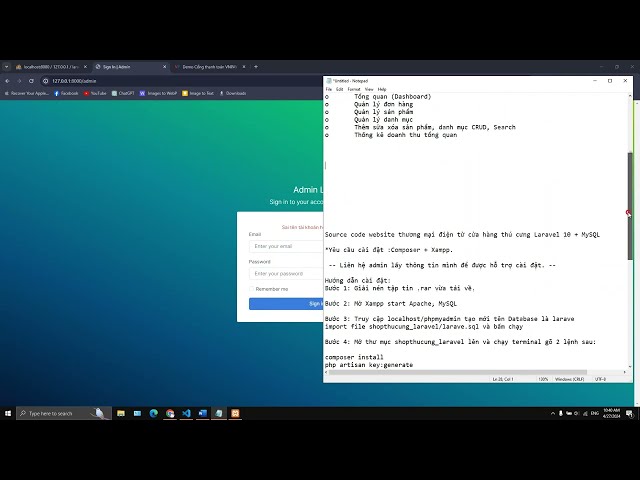Click Notepad's scroll up arrow
640x480 pixels.
coord(630,96)
